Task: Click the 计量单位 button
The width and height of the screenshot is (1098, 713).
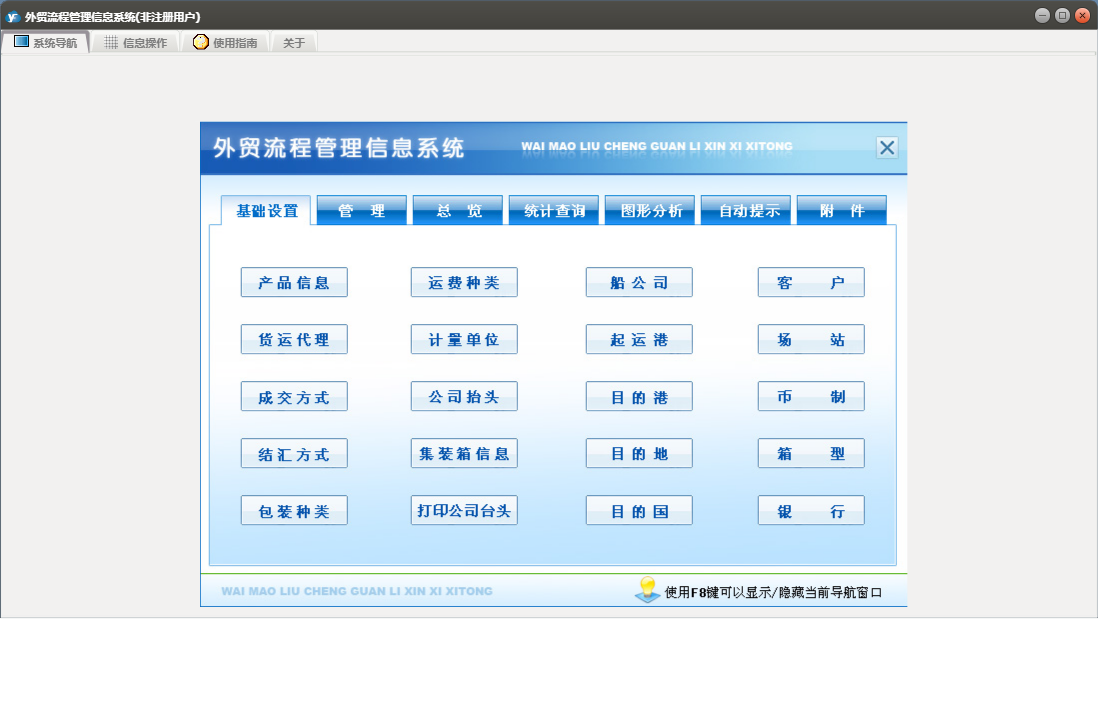Action: (464, 339)
